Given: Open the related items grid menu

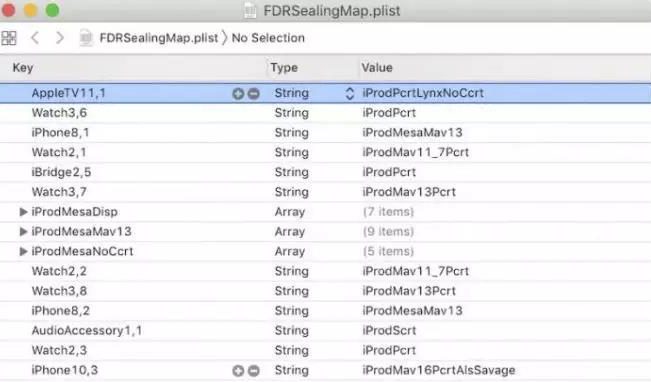Looking at the screenshot, I should 9,38.
